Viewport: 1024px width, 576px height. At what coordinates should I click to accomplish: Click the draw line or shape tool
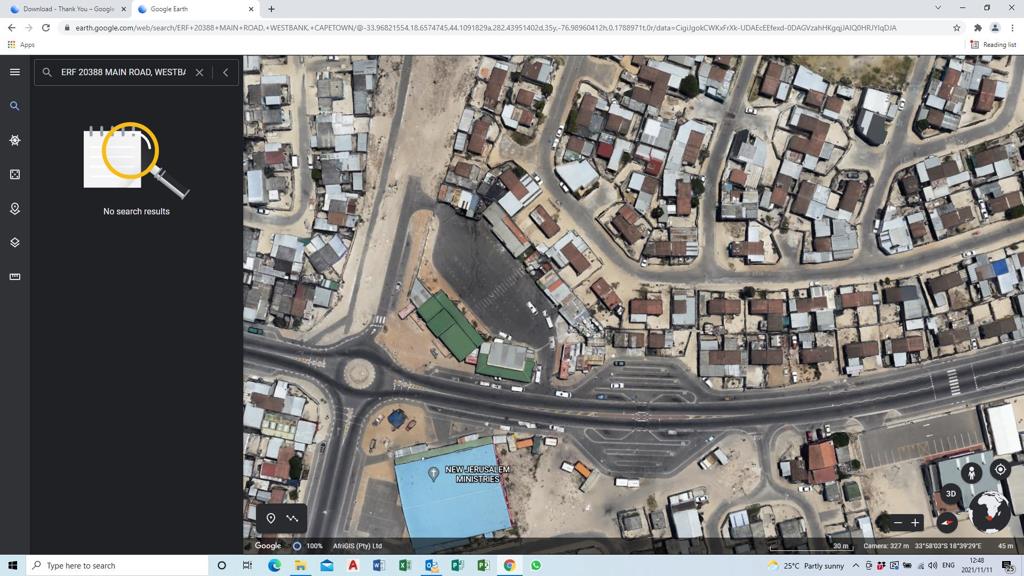pos(292,518)
